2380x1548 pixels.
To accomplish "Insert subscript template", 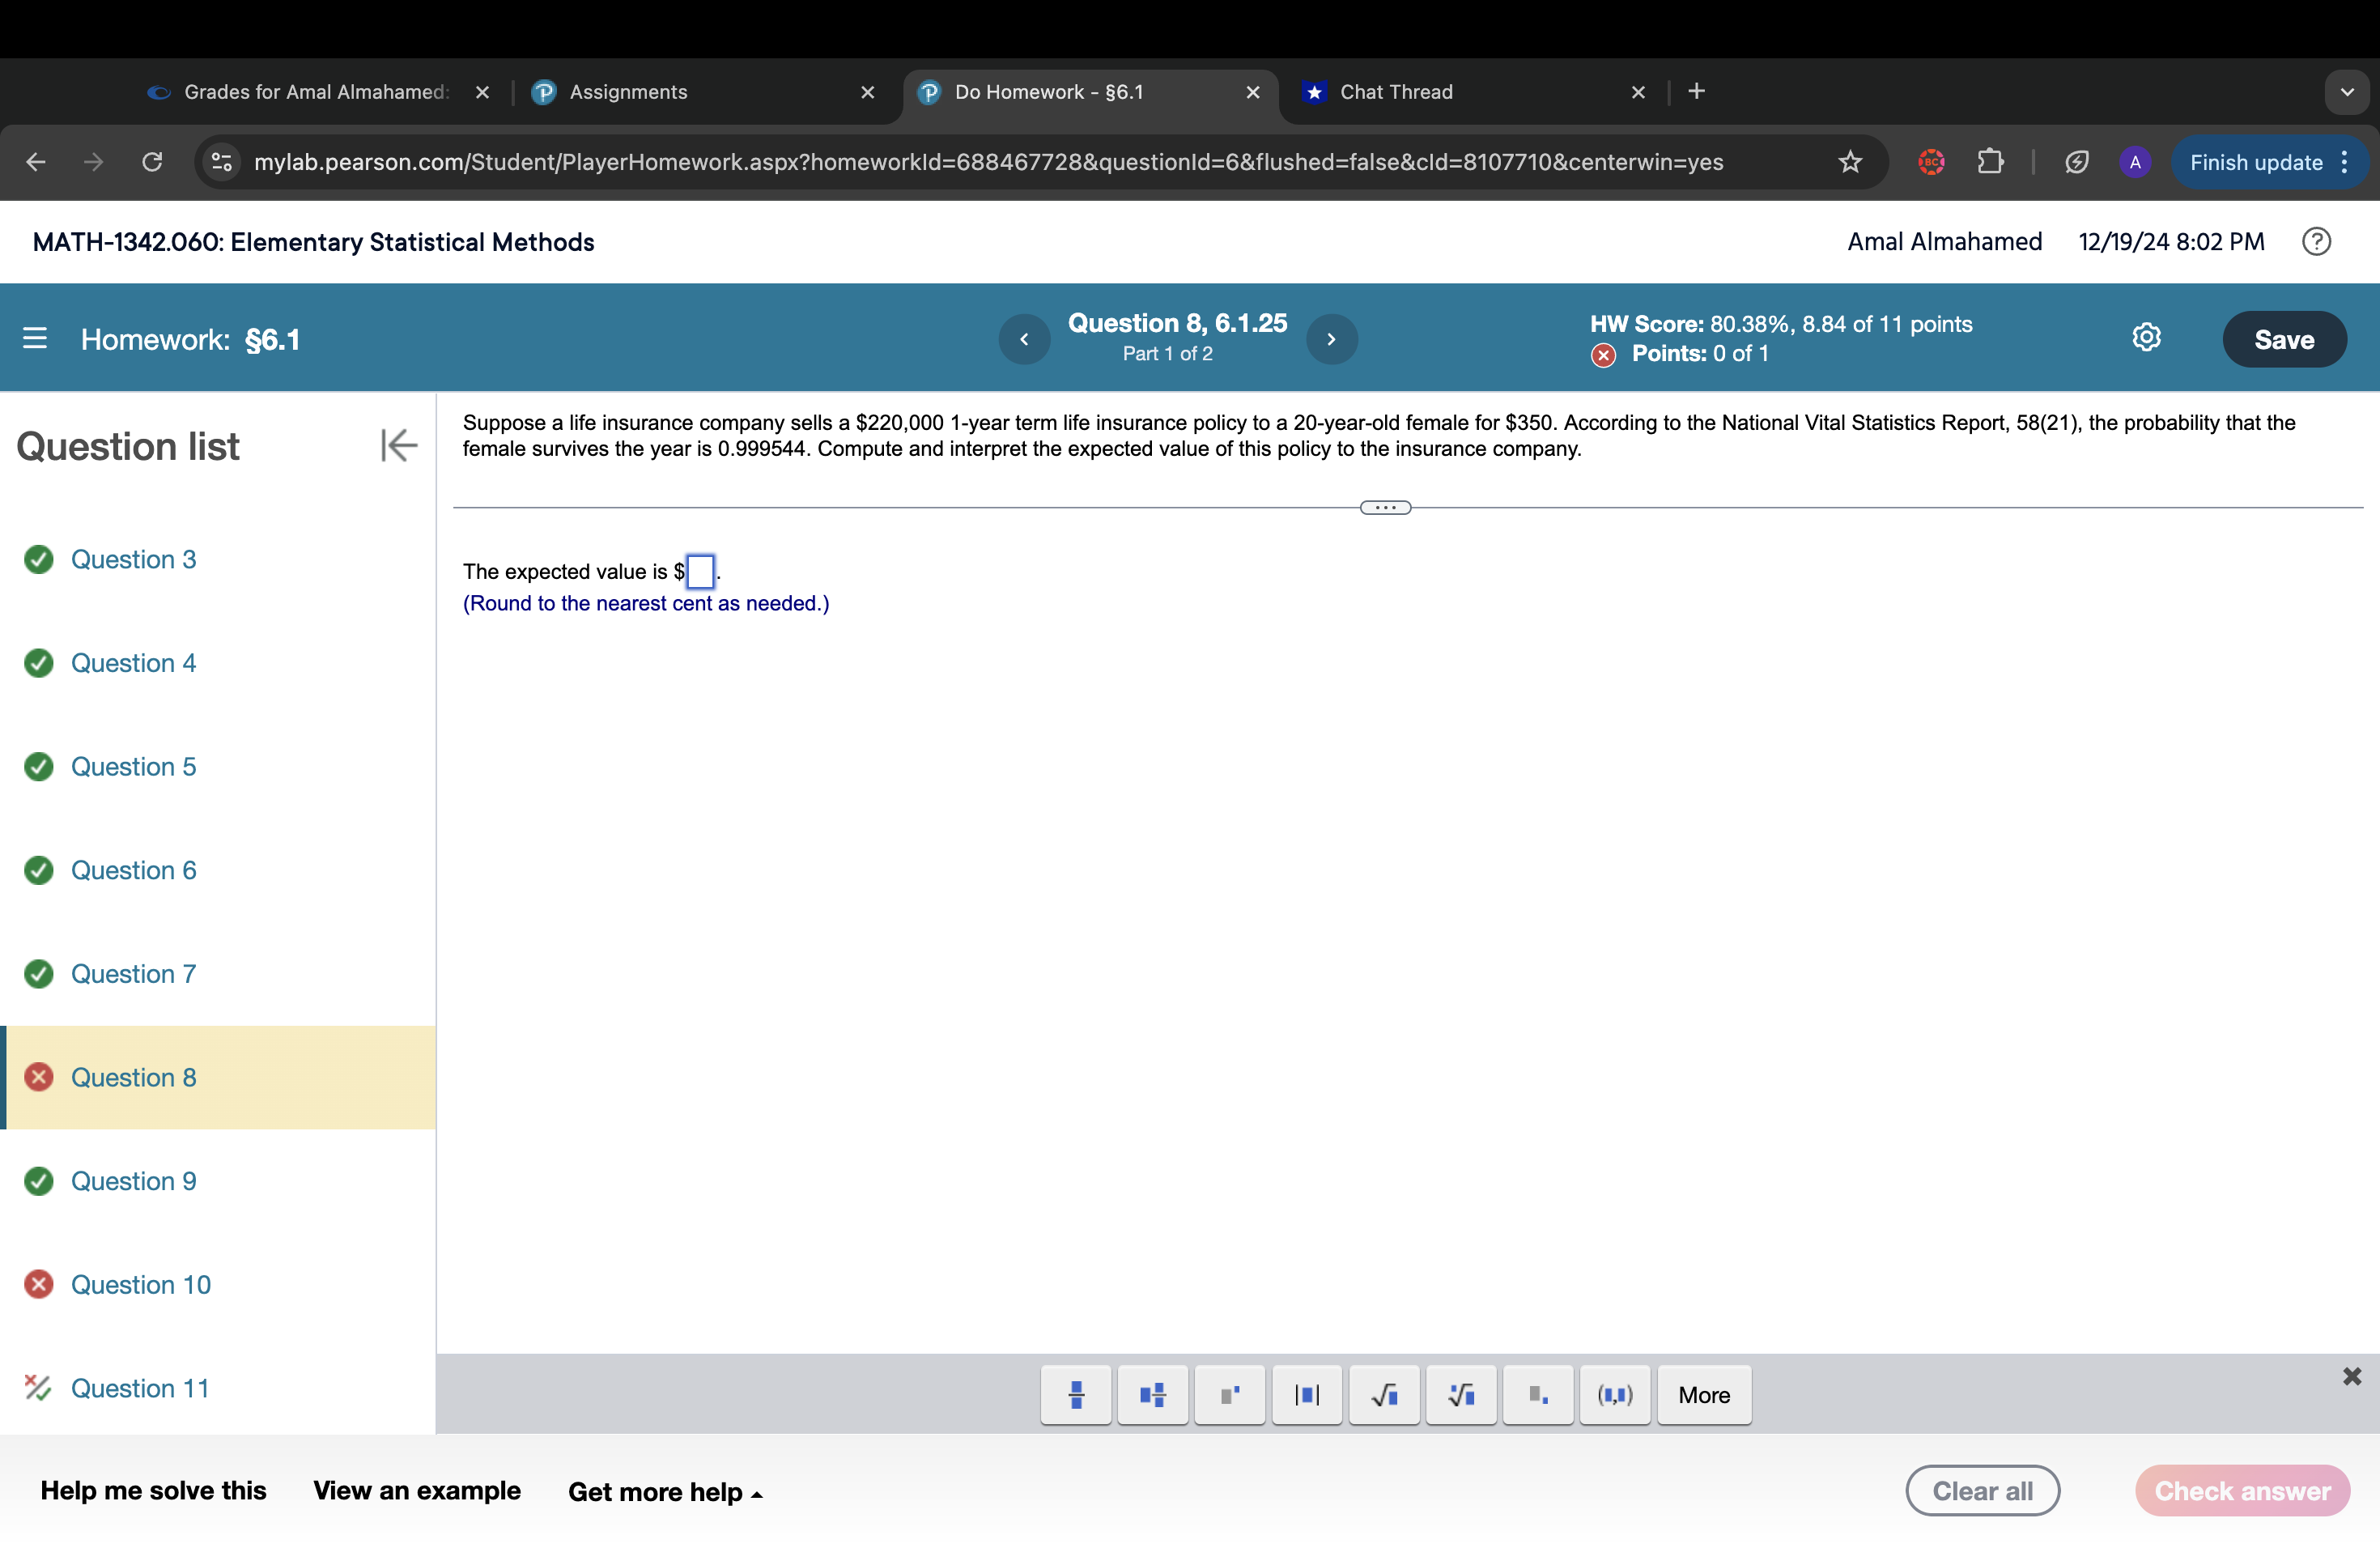I will point(1537,1394).
